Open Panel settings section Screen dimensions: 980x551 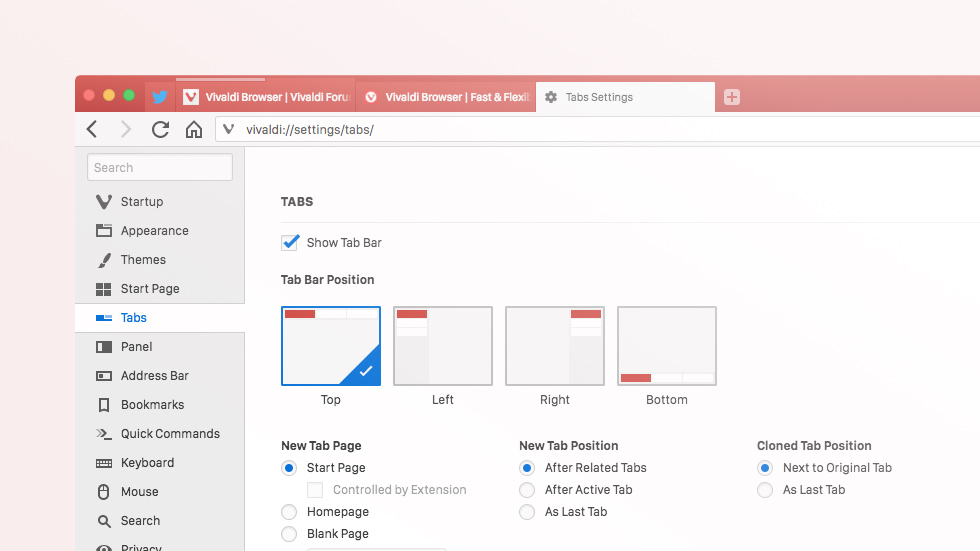tap(160, 347)
